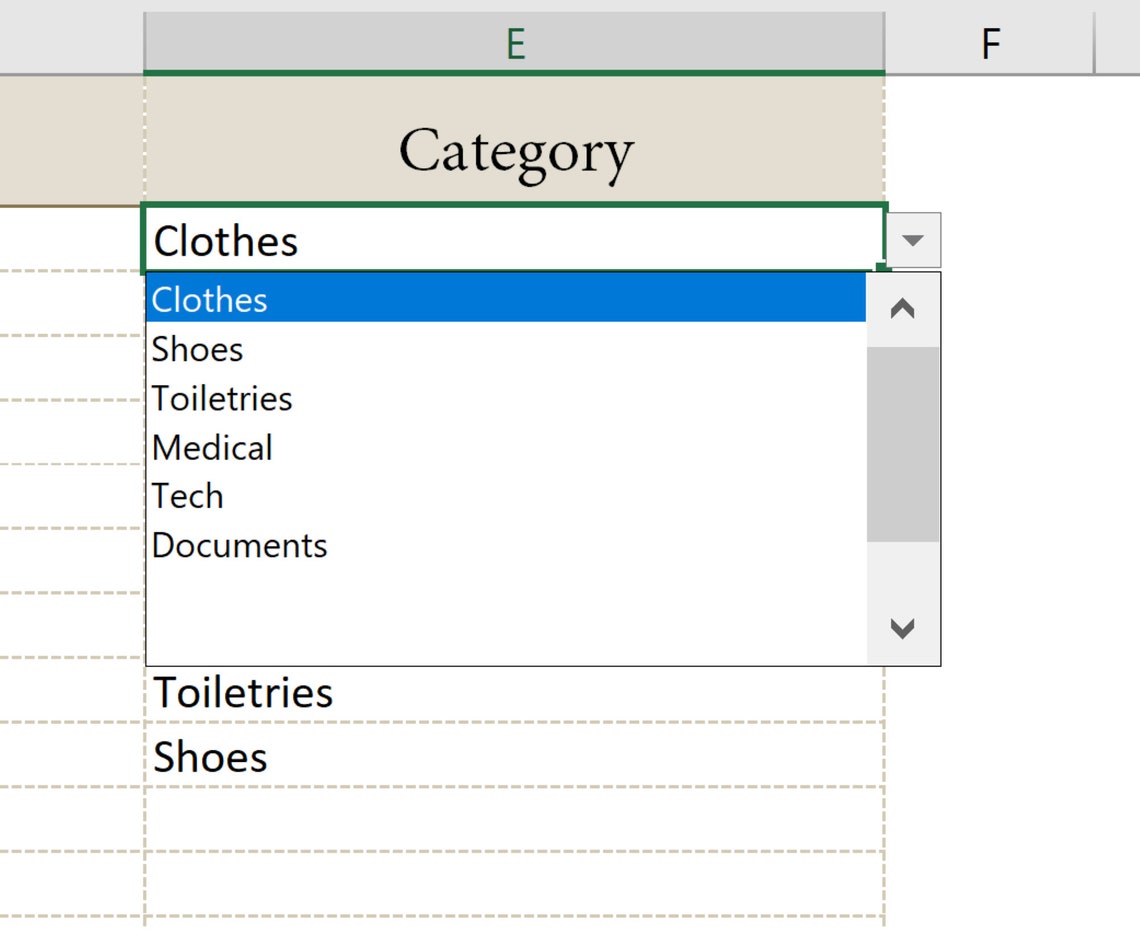The height and width of the screenshot is (930, 1140).
Task: Select column F by clicking its header
Action: coord(989,41)
